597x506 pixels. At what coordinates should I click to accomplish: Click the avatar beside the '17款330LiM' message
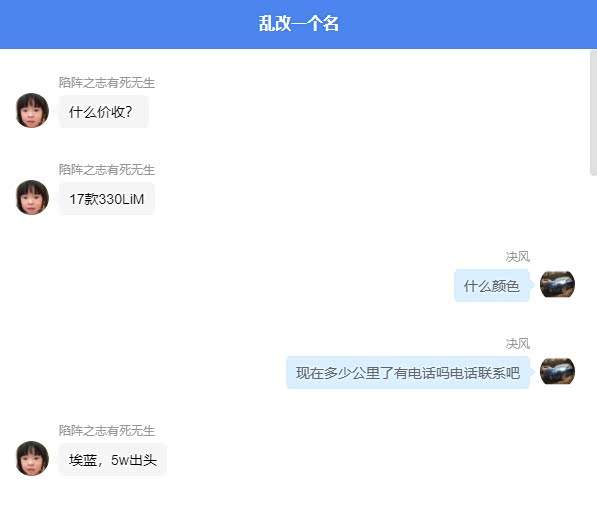click(32, 197)
